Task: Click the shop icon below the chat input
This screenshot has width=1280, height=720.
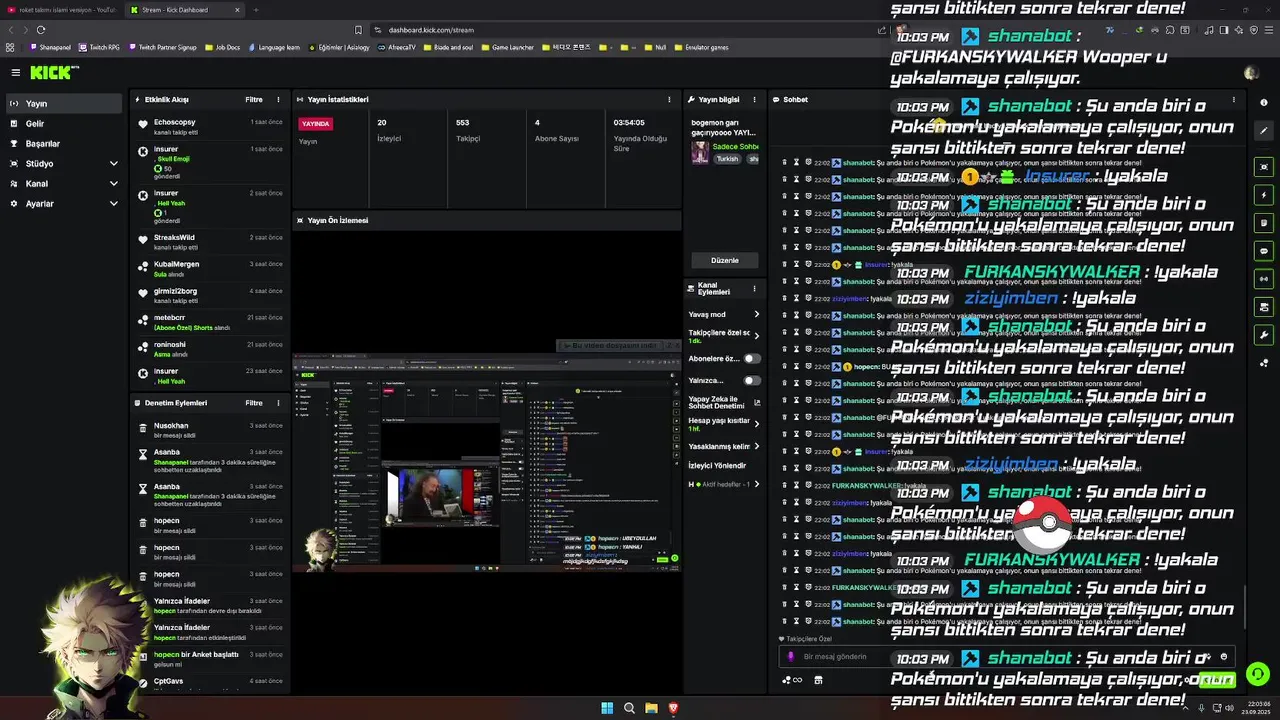Action: pyautogui.click(x=818, y=680)
